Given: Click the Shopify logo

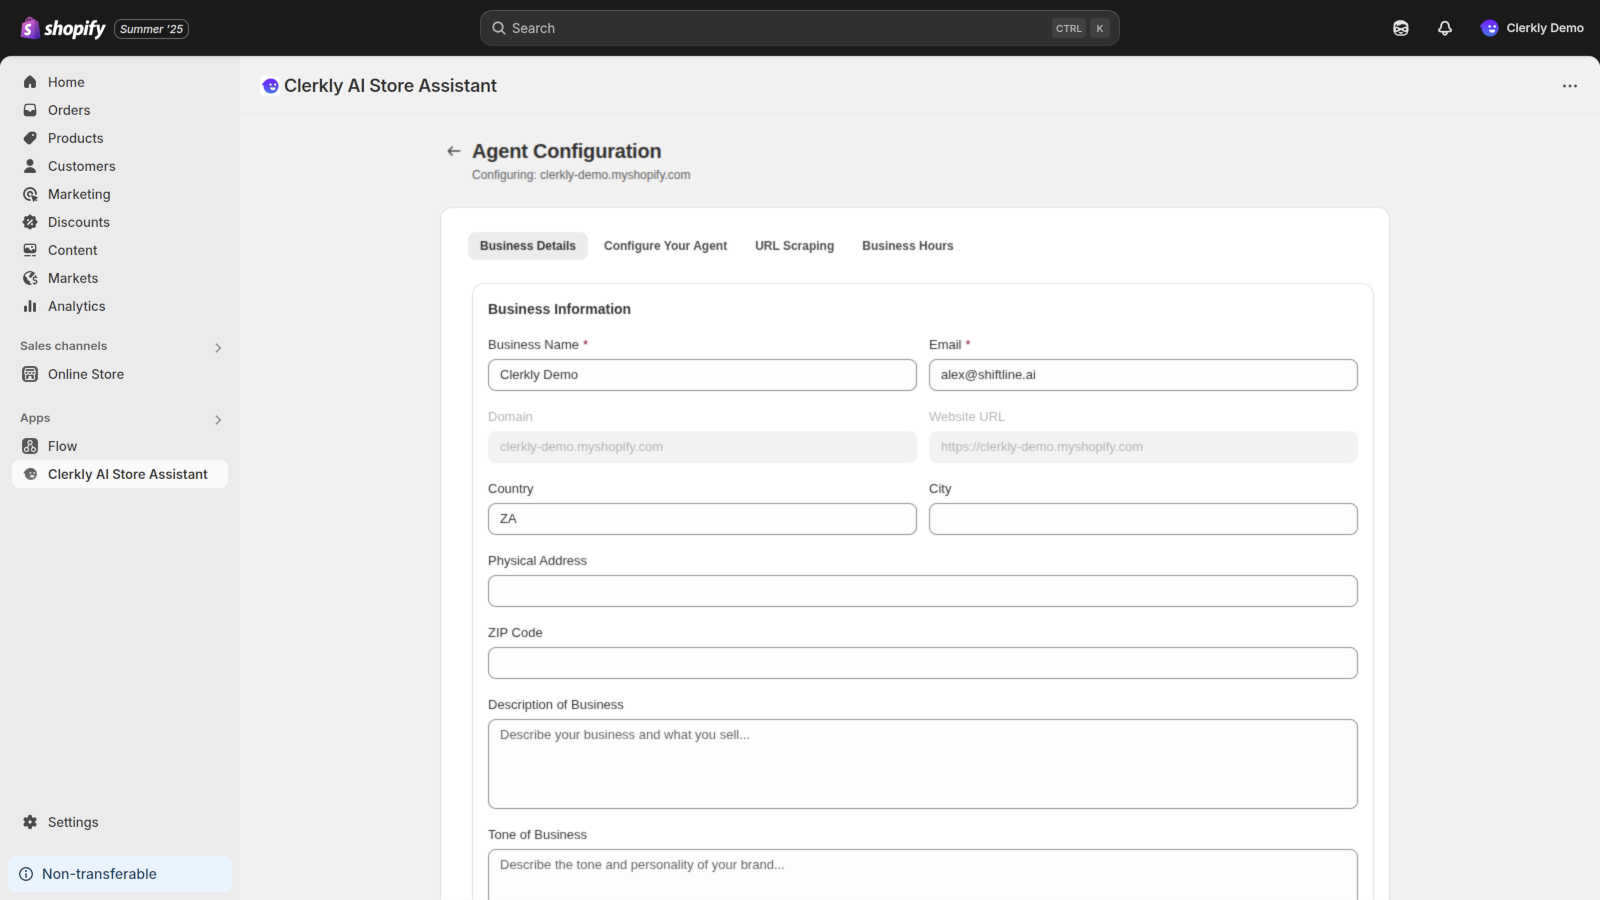Looking at the screenshot, I should [x=63, y=28].
